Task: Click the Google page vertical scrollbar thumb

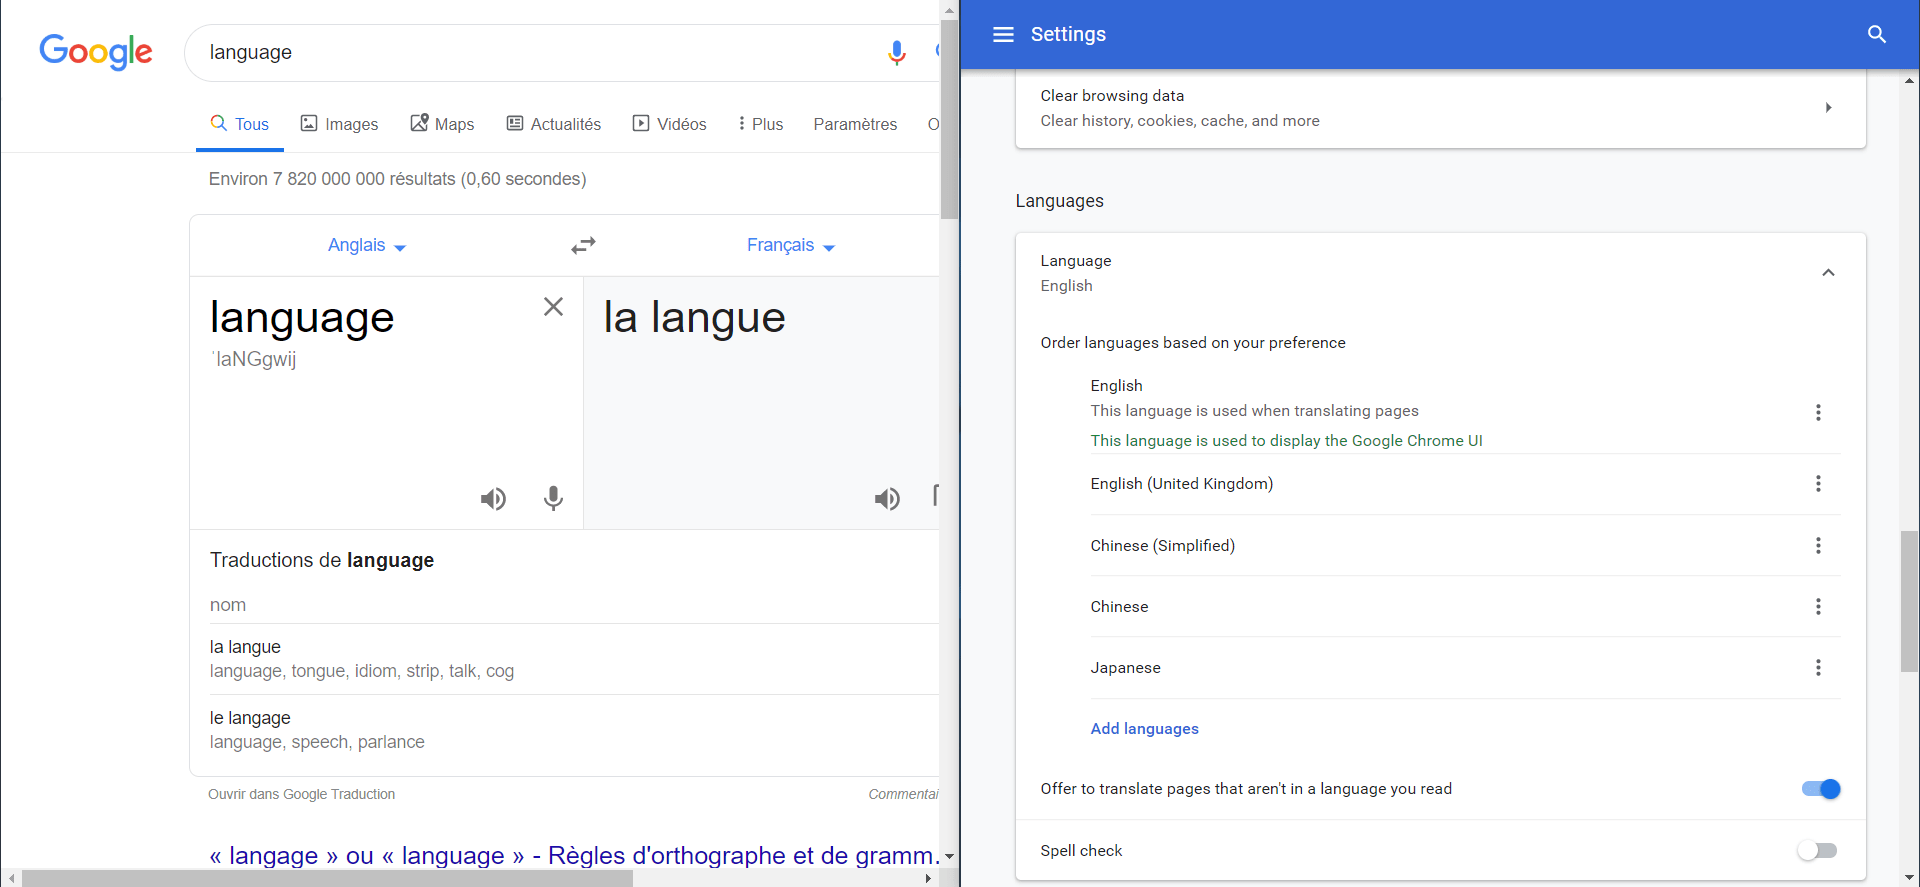Action: 949,118
